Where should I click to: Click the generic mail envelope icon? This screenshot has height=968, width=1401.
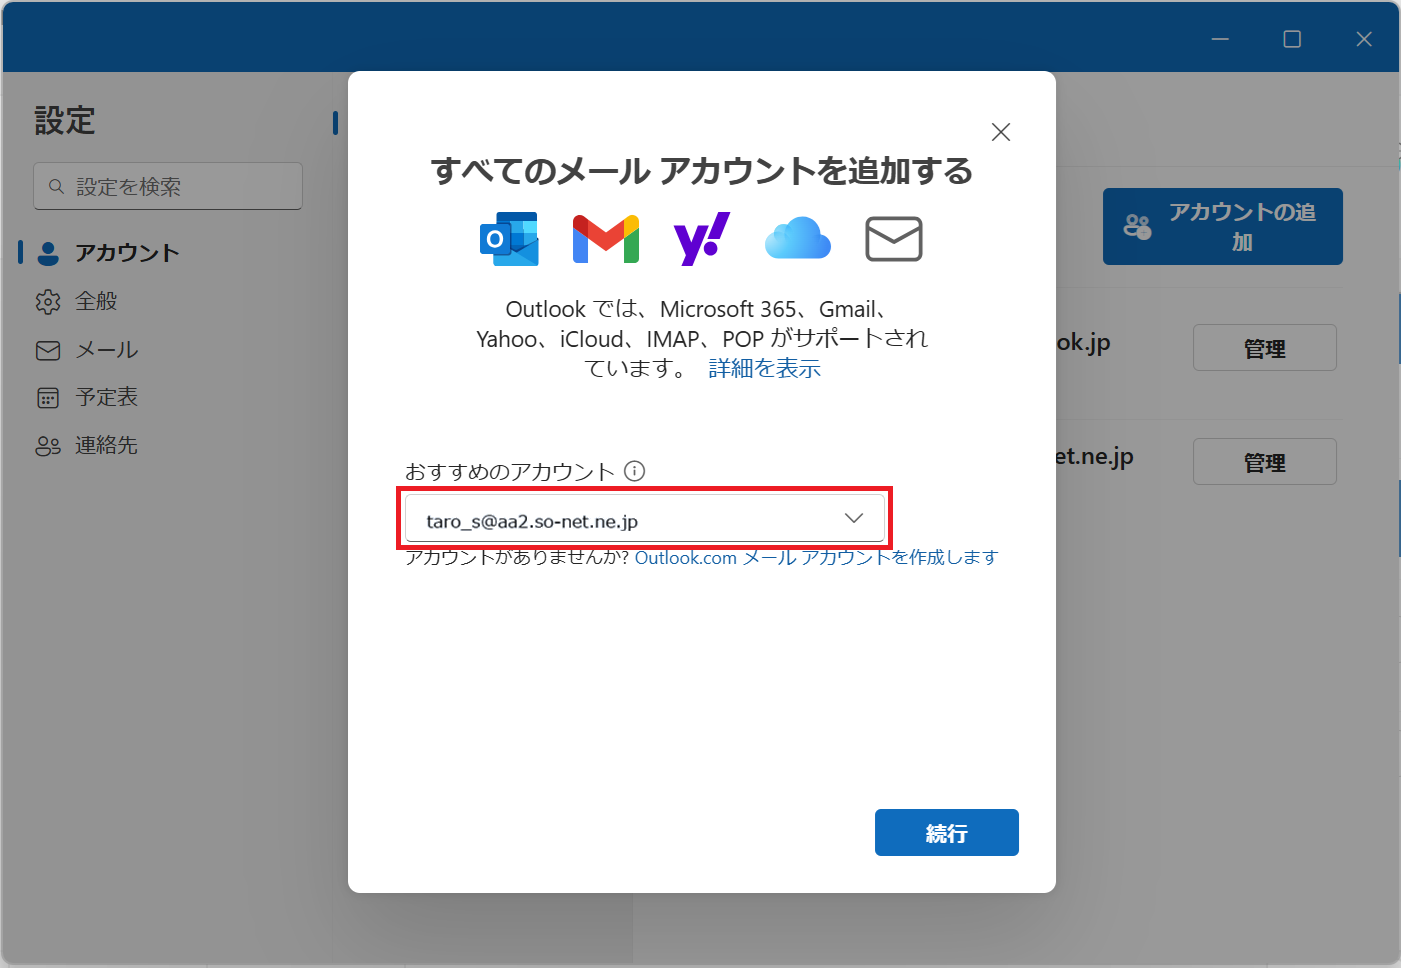893,239
